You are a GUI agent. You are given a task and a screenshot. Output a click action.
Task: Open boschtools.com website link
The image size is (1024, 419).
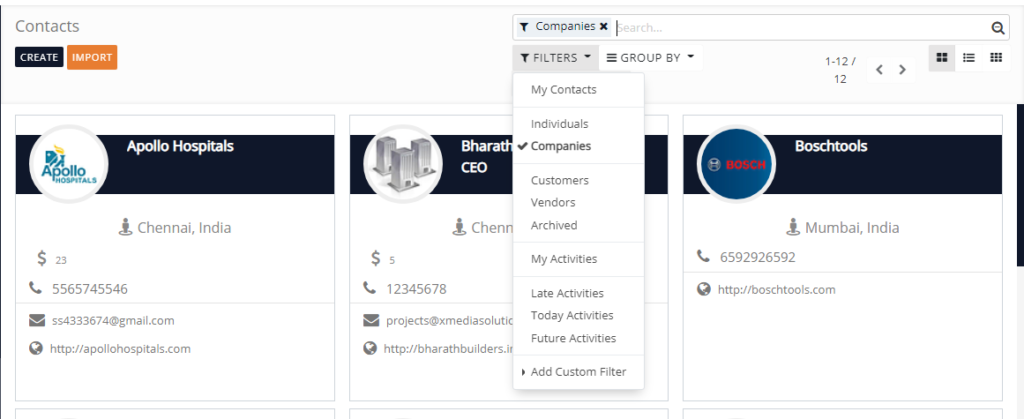coord(776,289)
